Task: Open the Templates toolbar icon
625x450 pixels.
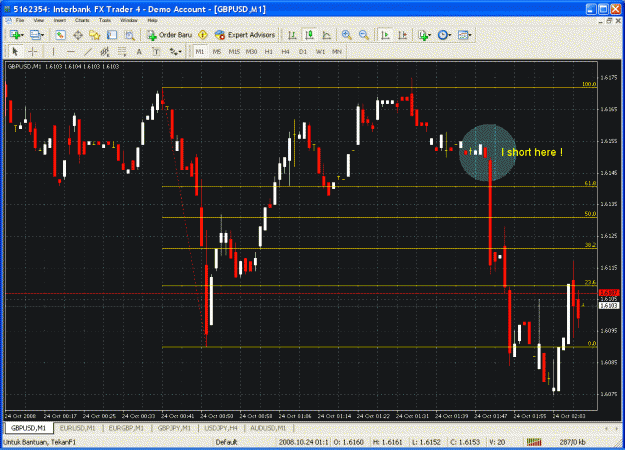Action: (462, 35)
